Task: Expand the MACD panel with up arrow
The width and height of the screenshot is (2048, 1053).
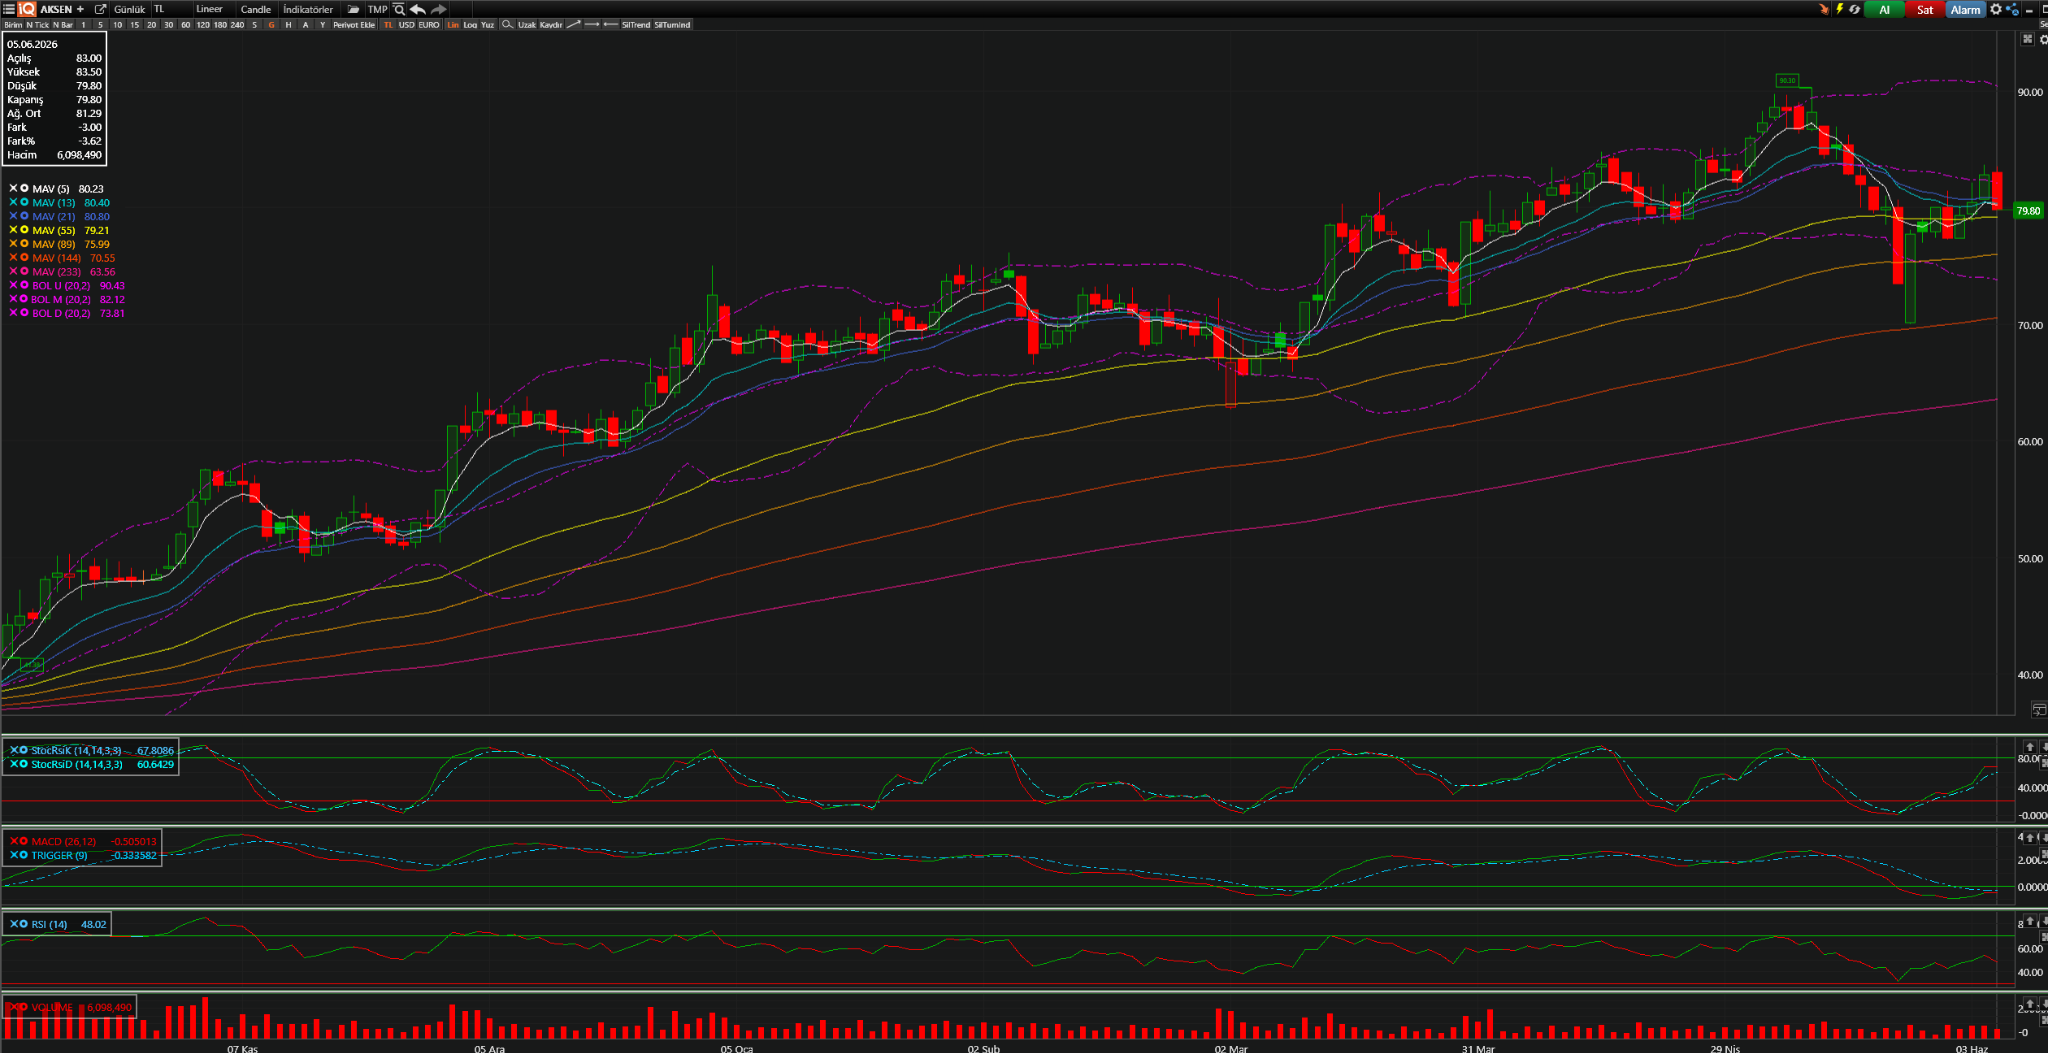Action: pos(2029,838)
